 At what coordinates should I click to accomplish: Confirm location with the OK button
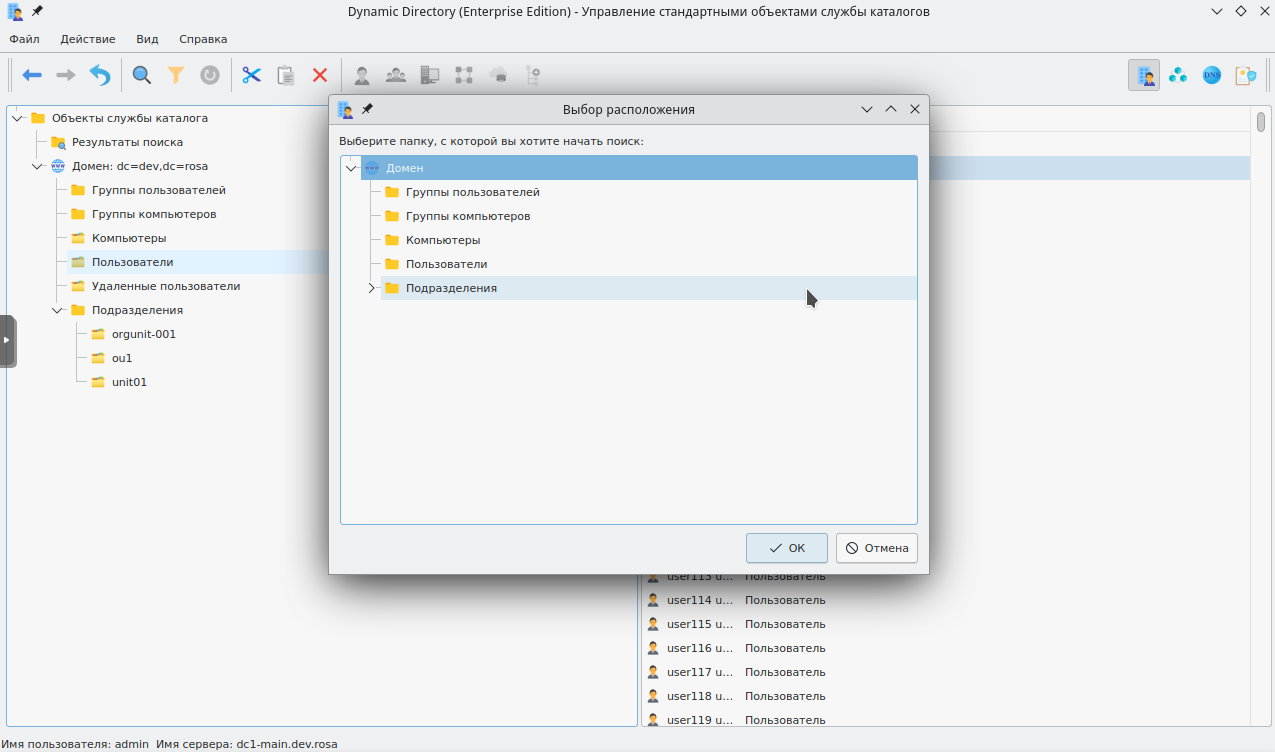[786, 548]
